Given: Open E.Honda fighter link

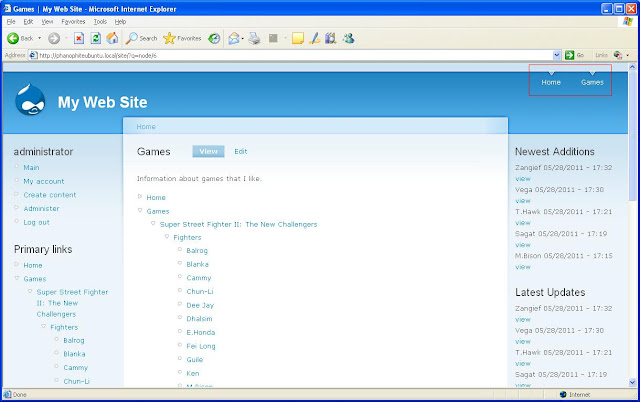Looking at the screenshot, I should [x=201, y=333].
